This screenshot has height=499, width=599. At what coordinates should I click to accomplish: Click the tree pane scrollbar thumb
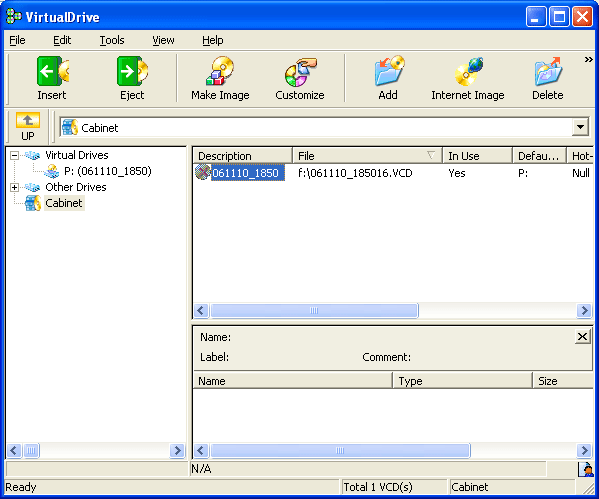[31, 450]
